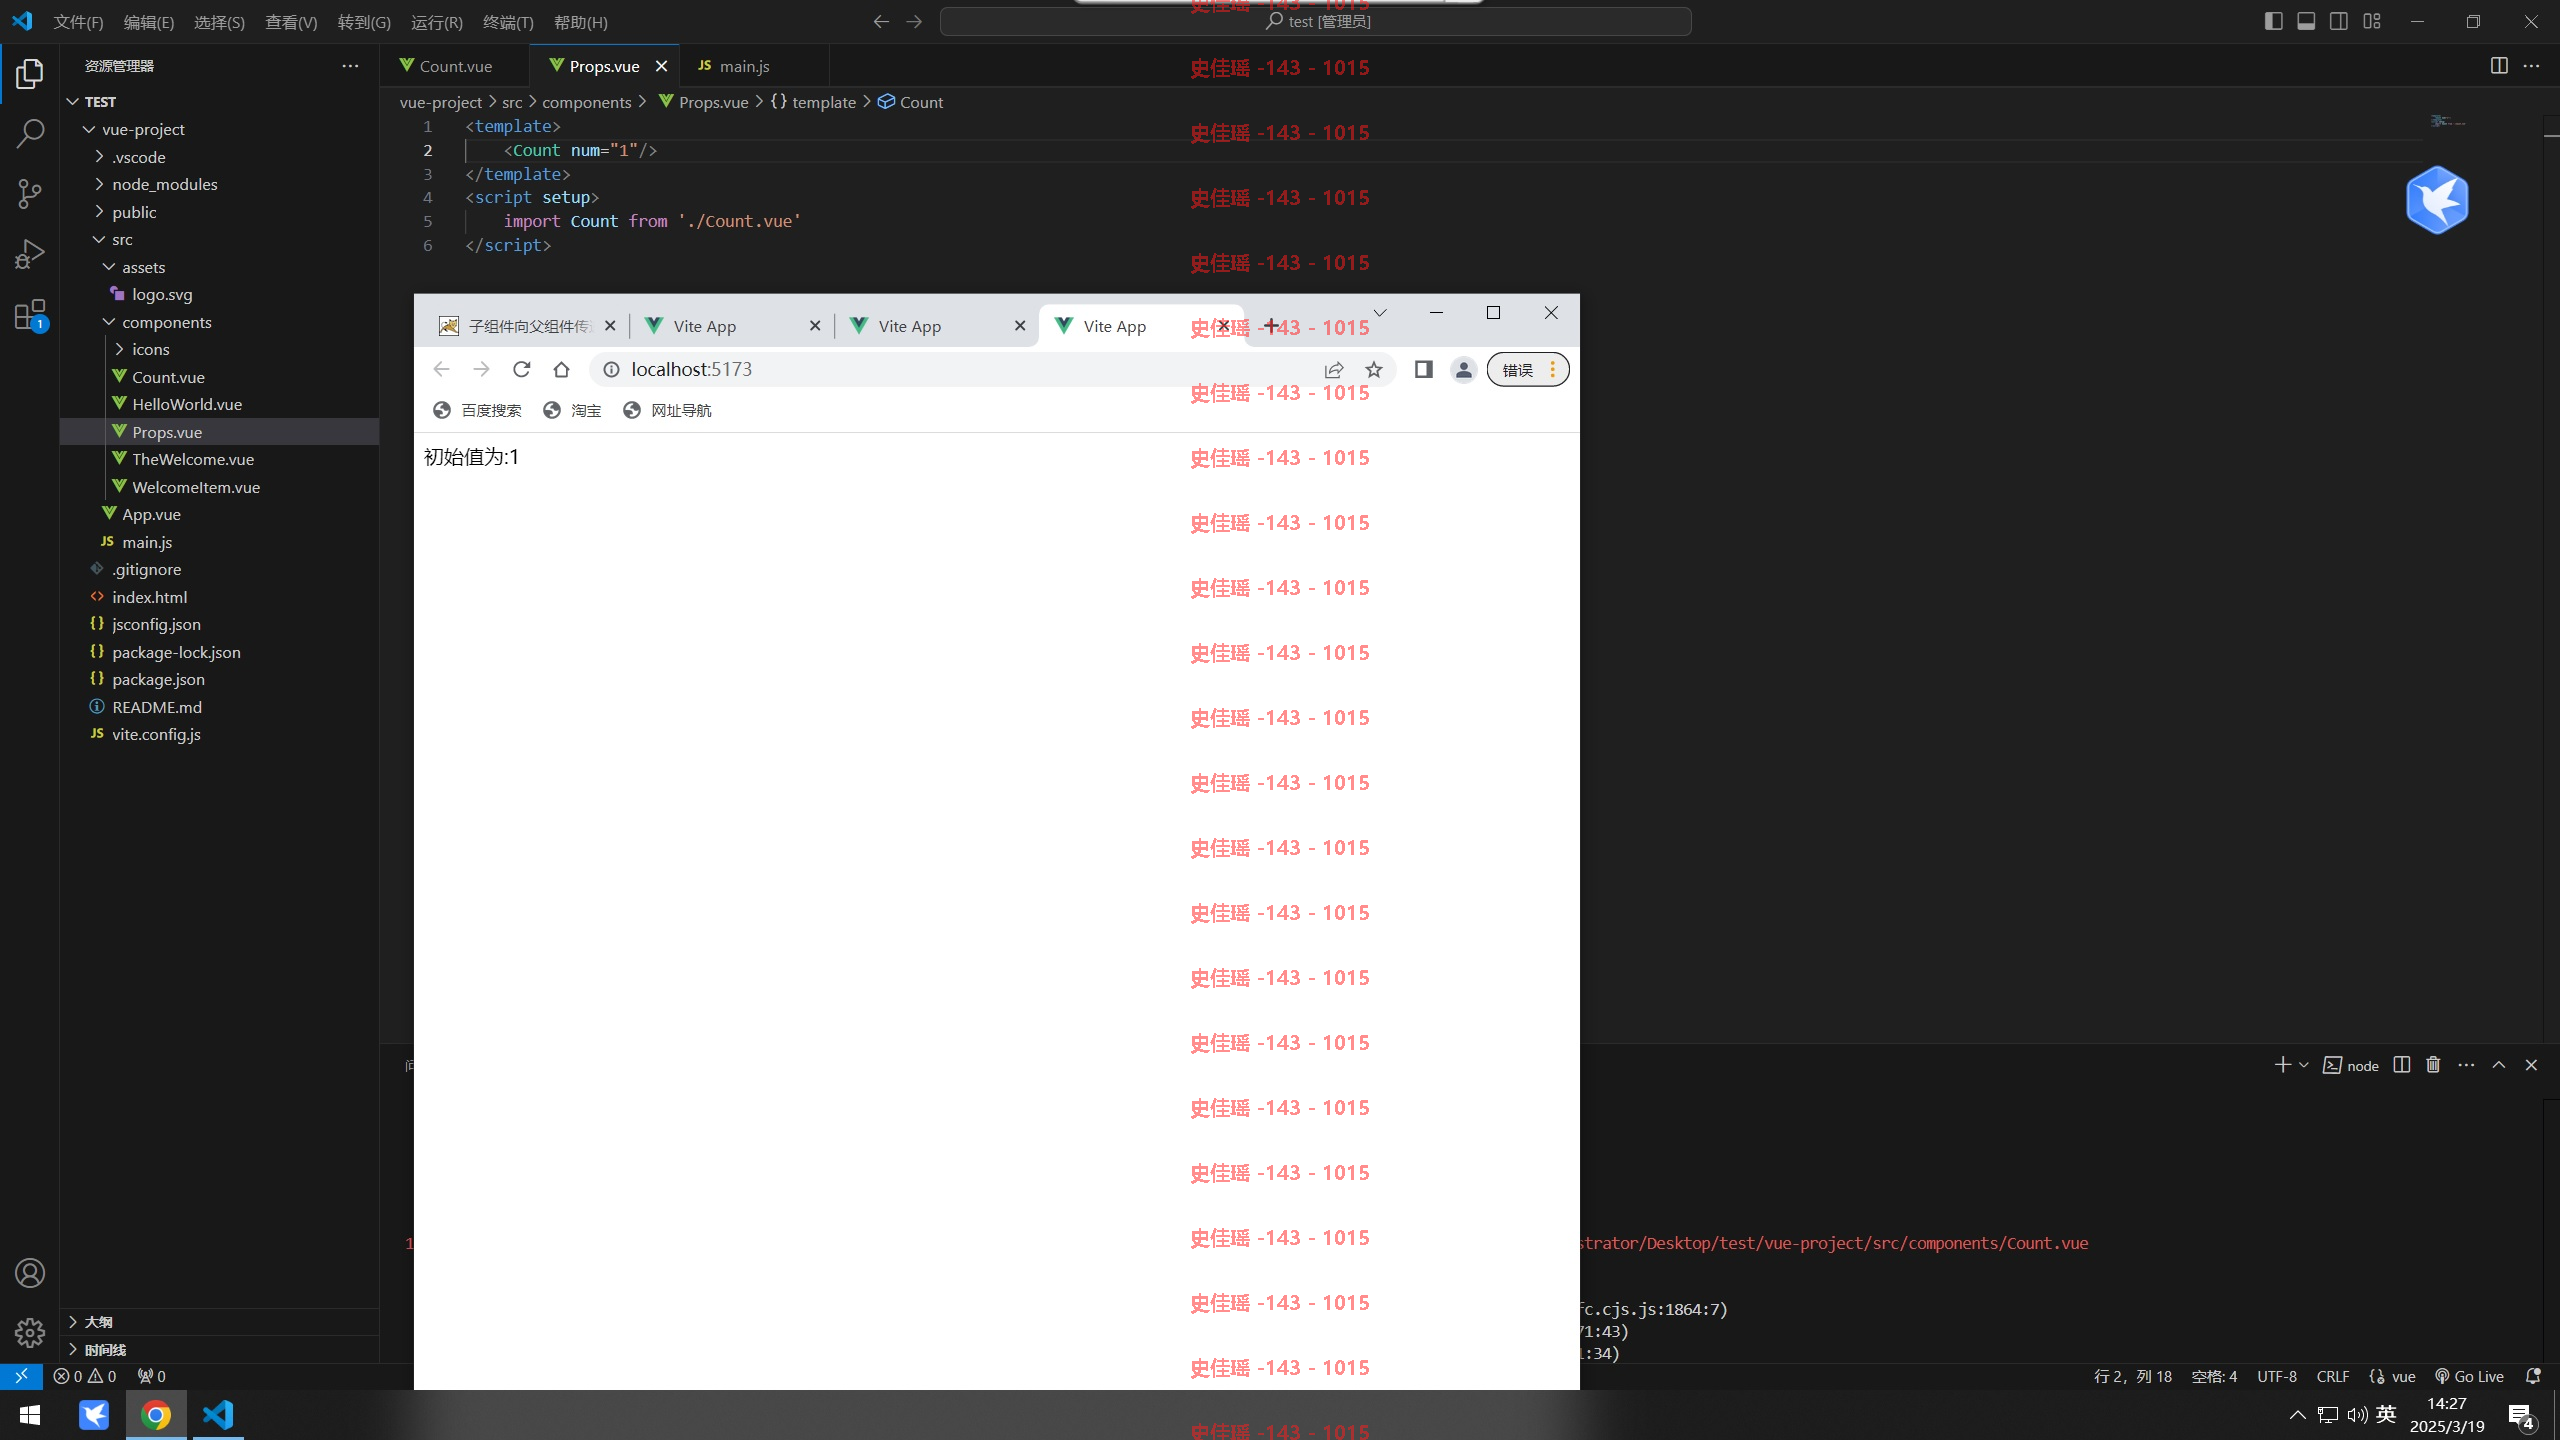Open the remote window status icon
This screenshot has height=1440, width=2560.
[x=21, y=1376]
